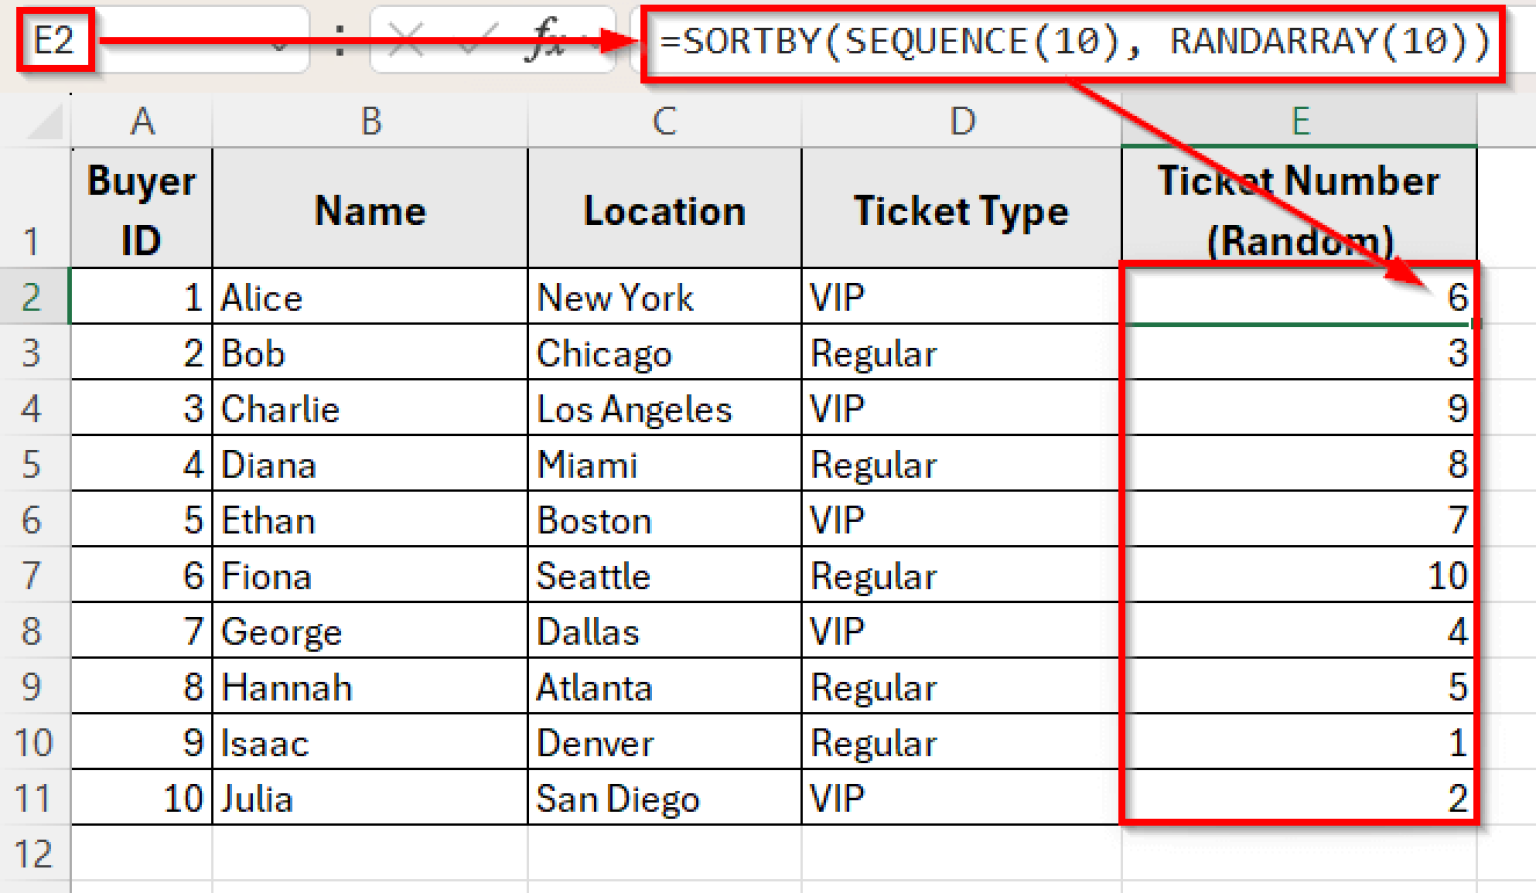Click the Cancel (X) icon beside formula bar

pyautogui.click(x=407, y=40)
